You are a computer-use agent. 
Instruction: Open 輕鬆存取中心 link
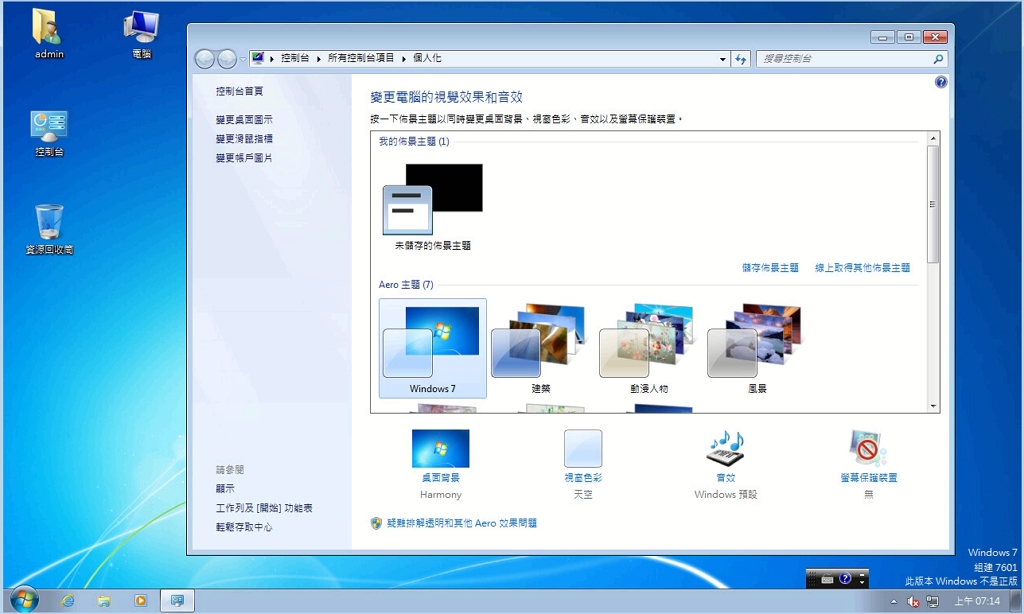point(244,526)
